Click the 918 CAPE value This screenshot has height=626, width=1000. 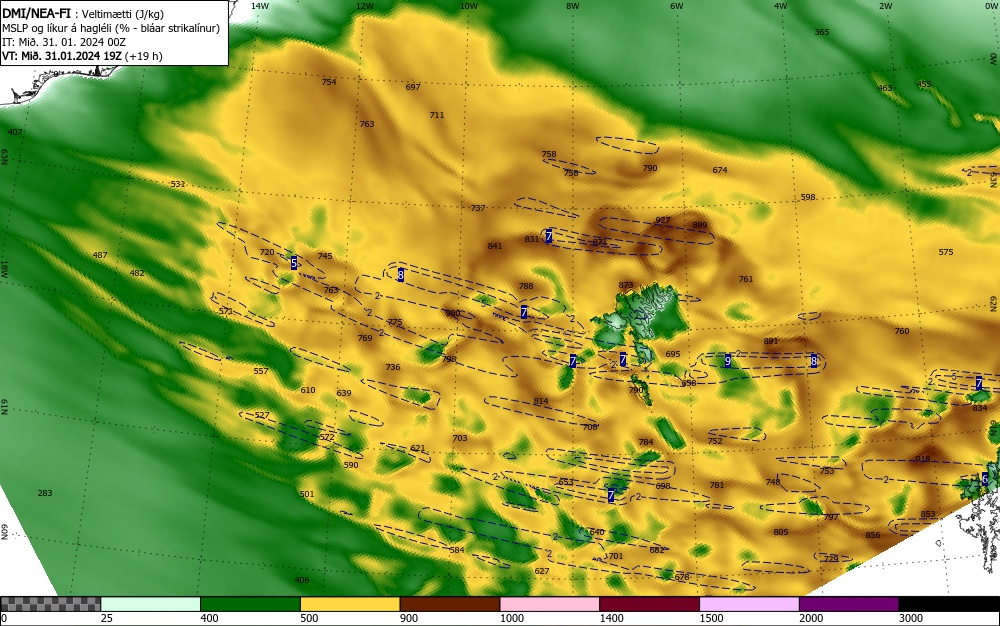pos(922,459)
